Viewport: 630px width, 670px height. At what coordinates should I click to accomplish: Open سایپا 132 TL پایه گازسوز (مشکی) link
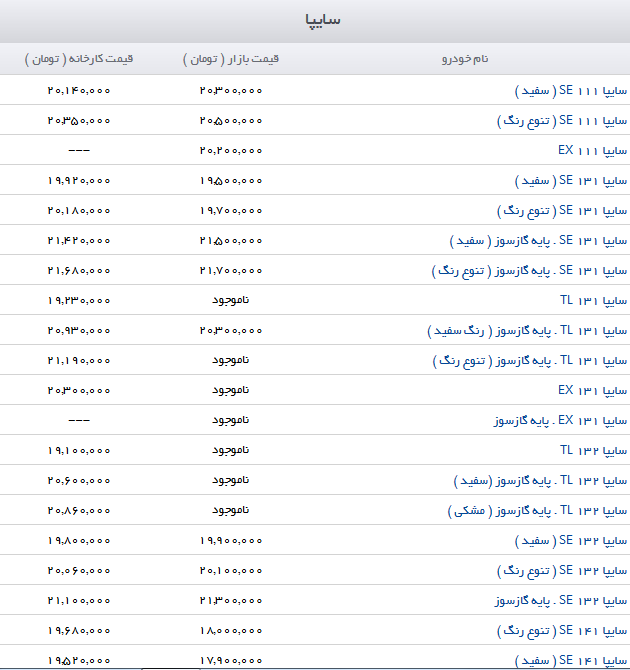(x=537, y=511)
